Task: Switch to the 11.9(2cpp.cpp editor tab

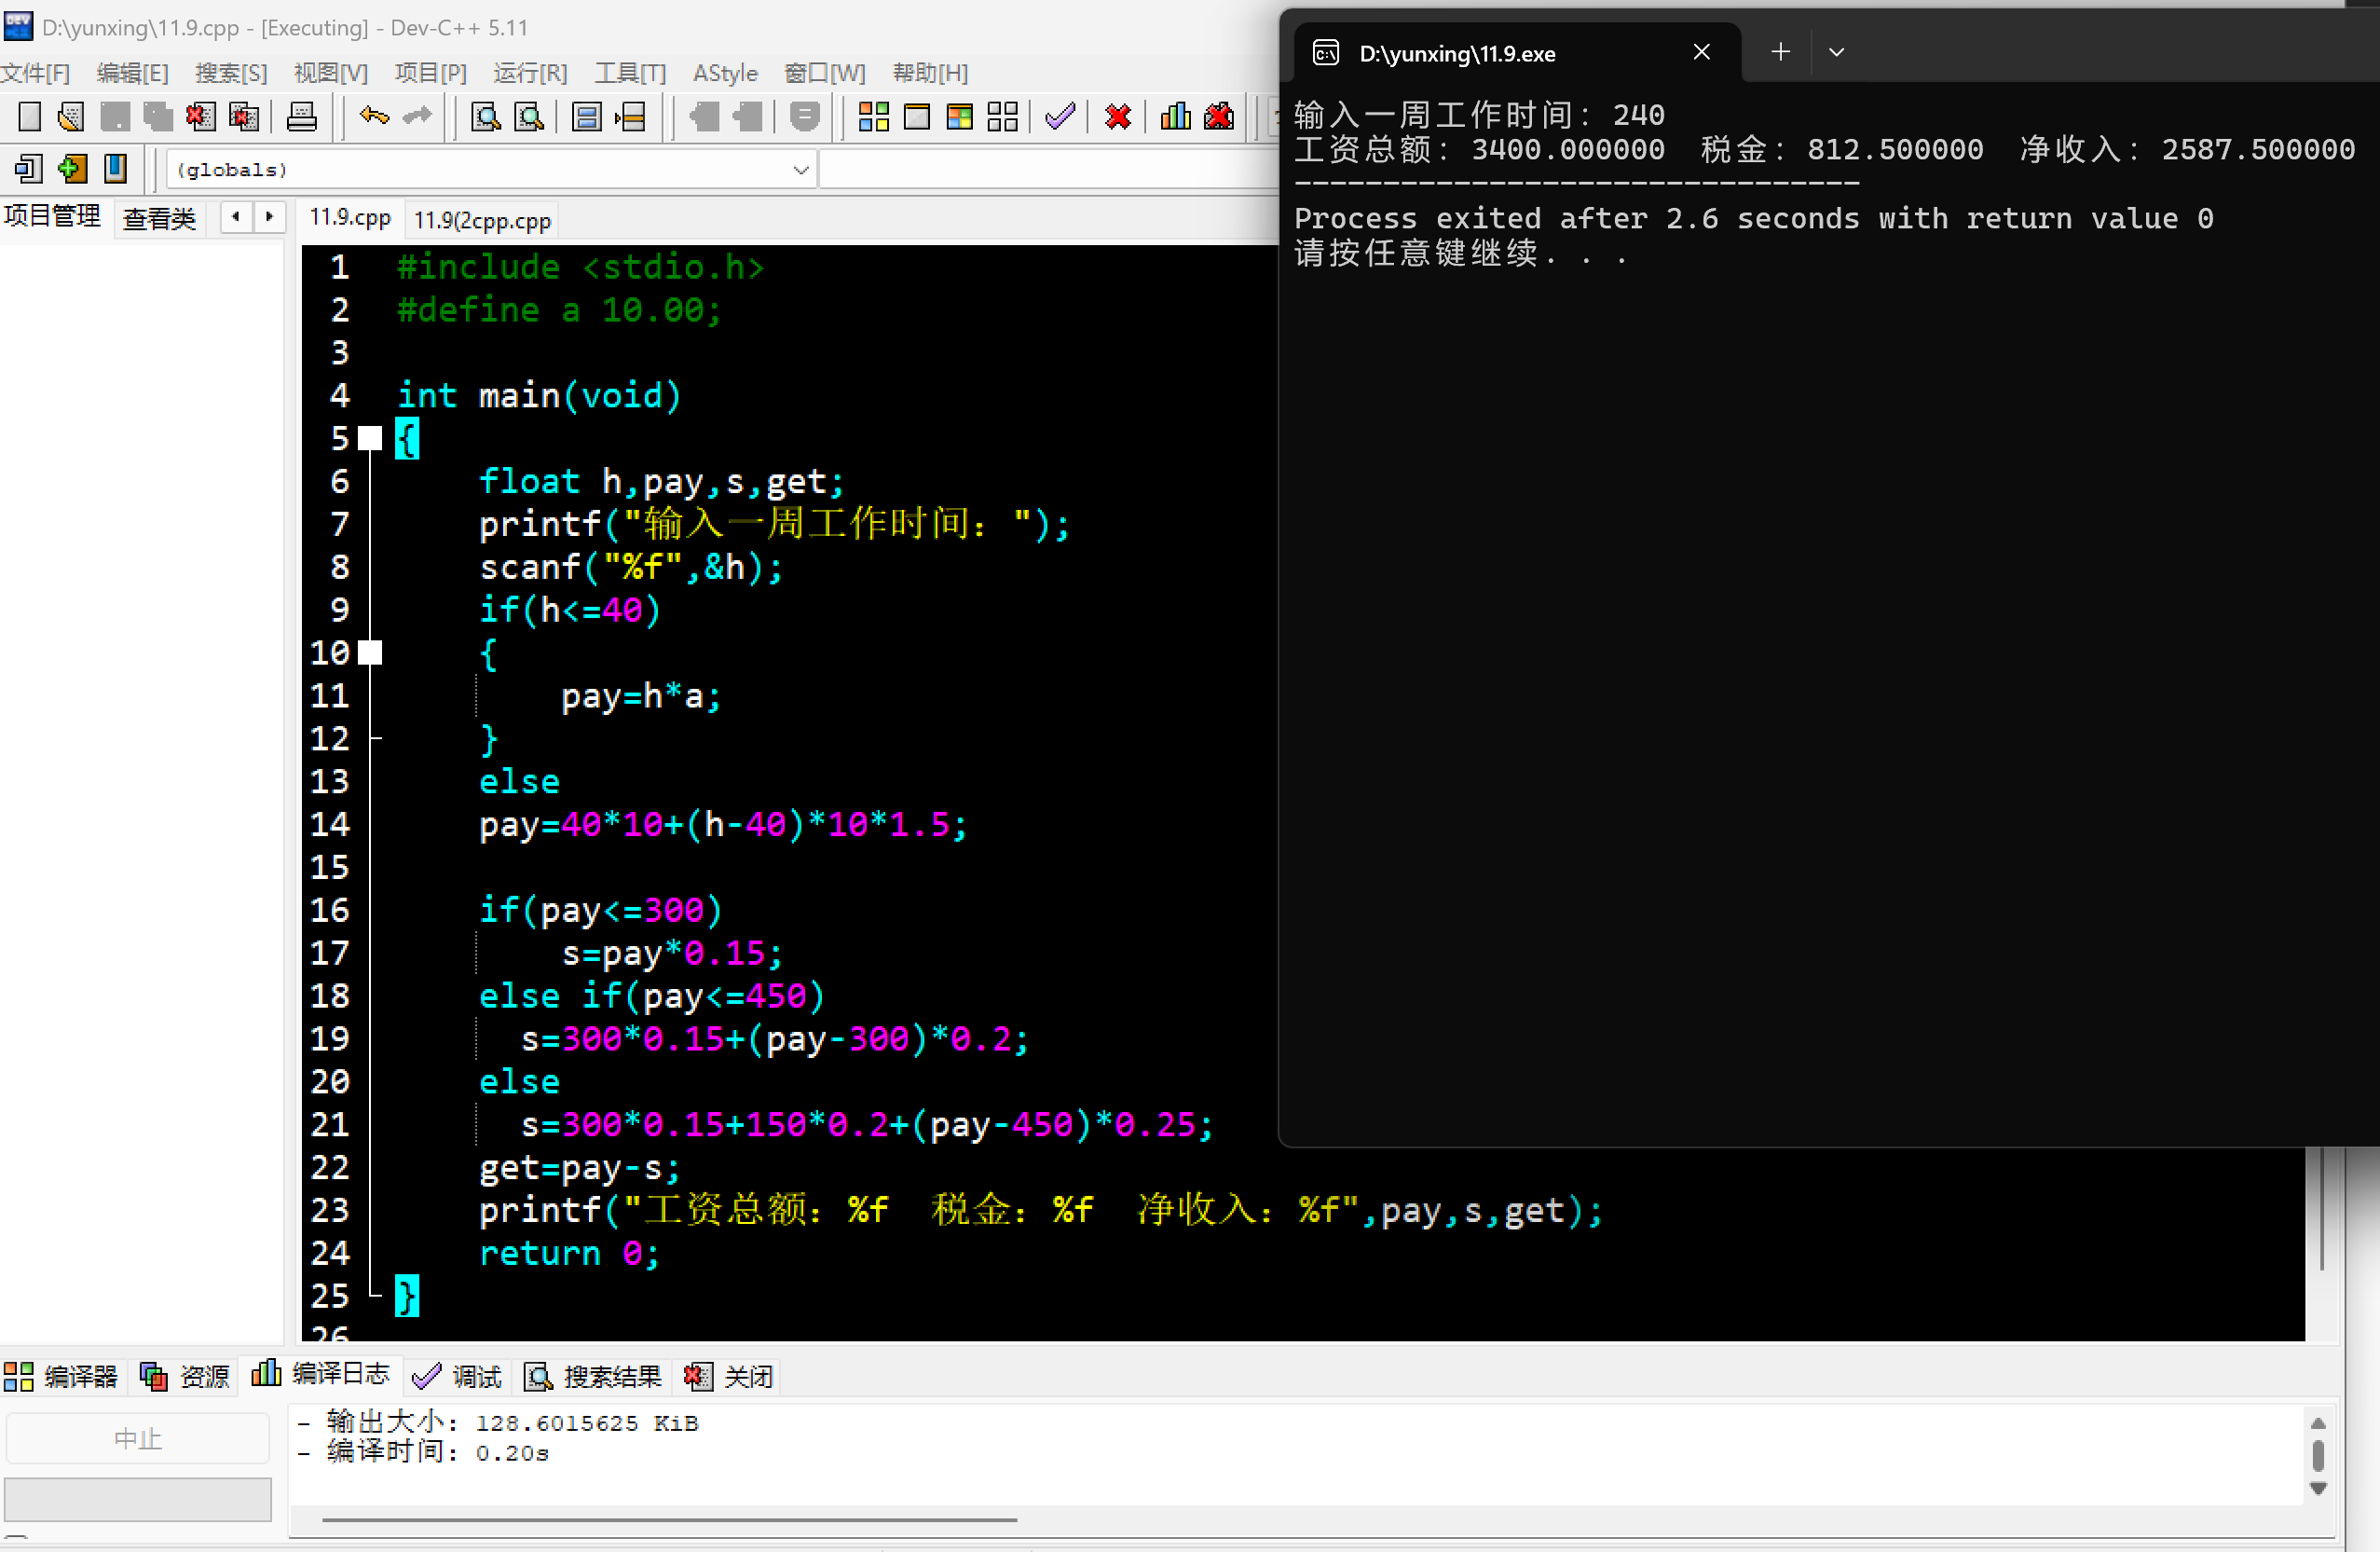Action: tap(482, 220)
